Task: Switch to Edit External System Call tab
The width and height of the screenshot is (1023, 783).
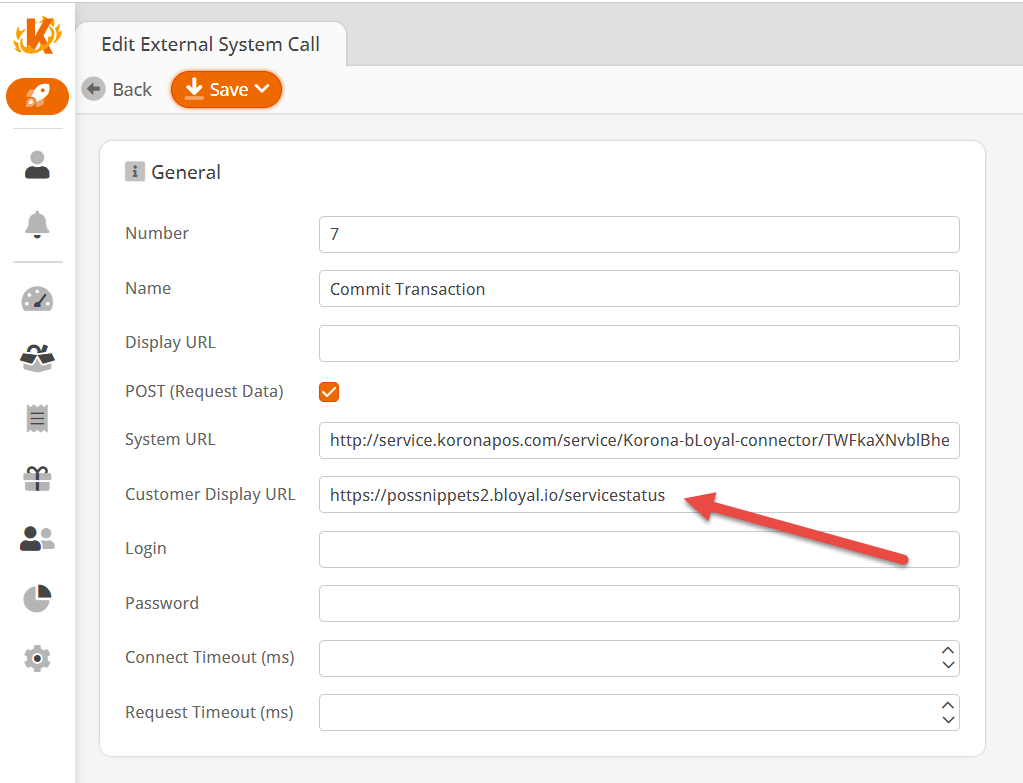Action: coord(210,44)
